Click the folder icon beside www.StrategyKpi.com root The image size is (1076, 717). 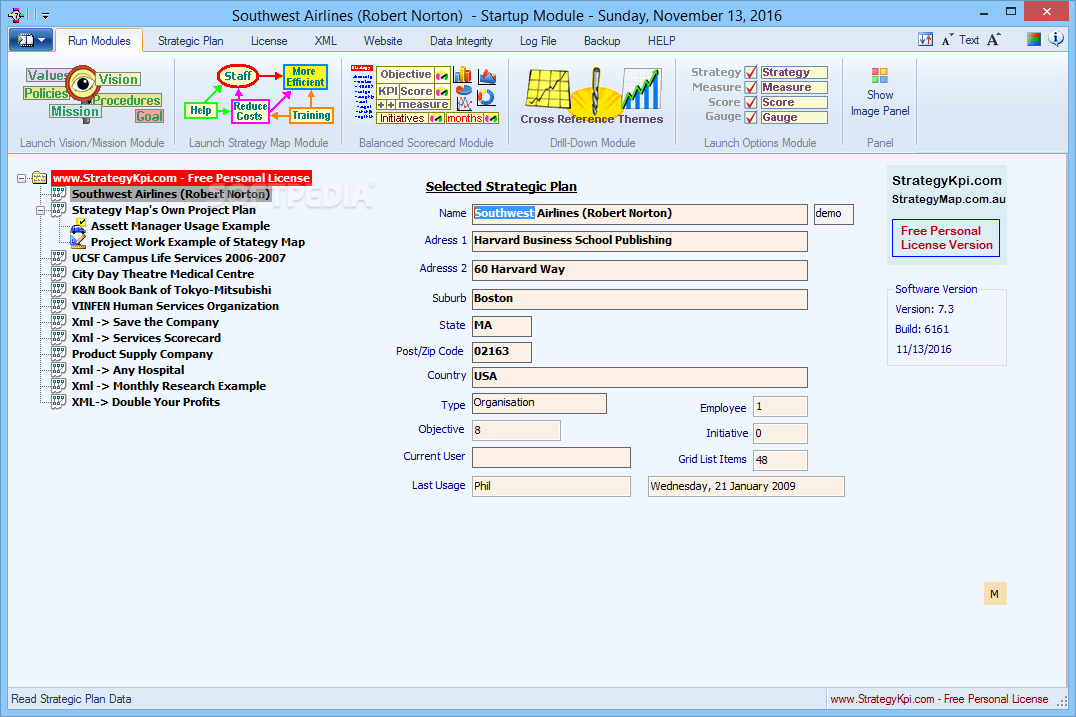40,178
